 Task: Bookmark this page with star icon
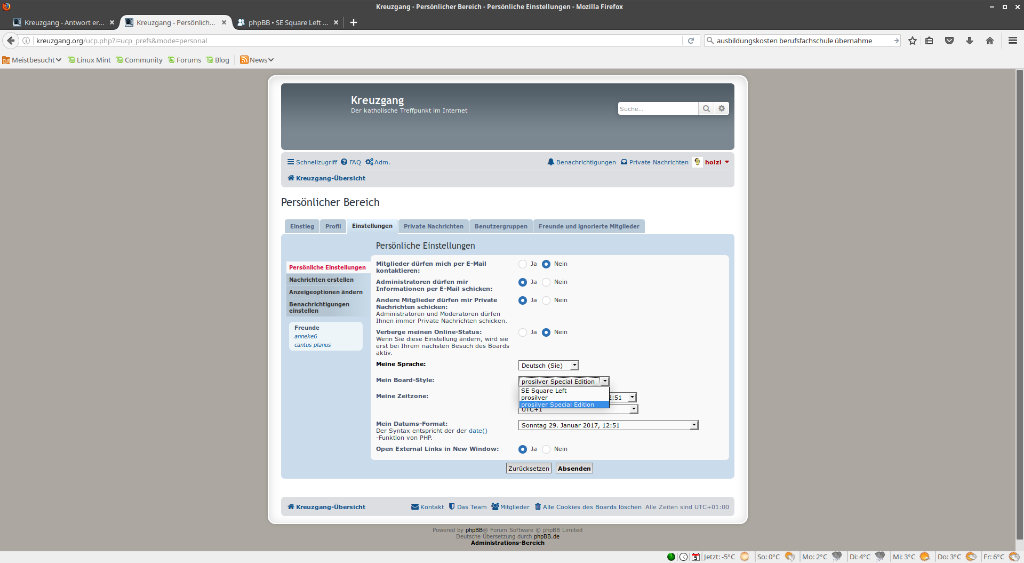click(x=912, y=41)
